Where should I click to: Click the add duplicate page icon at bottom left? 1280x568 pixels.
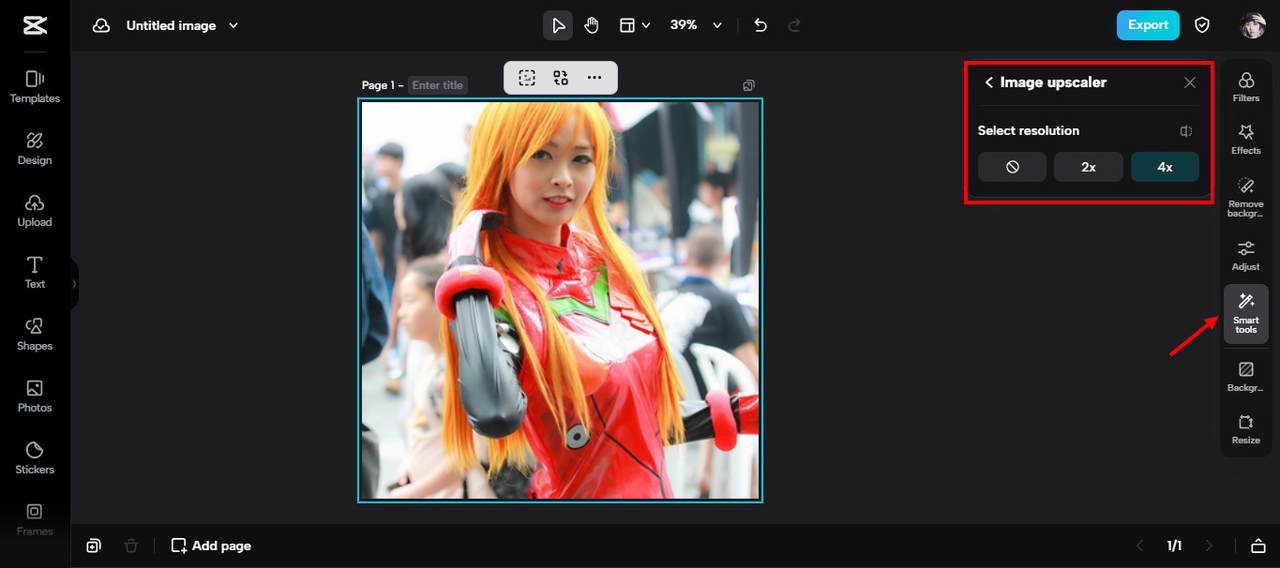tap(93, 546)
